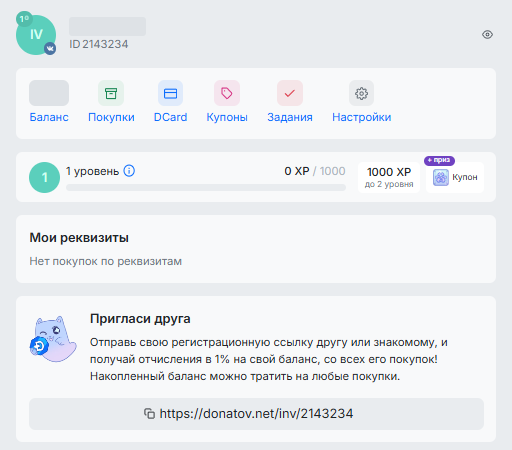
Task: Click the VK badge on the avatar
Action: pos(50,49)
